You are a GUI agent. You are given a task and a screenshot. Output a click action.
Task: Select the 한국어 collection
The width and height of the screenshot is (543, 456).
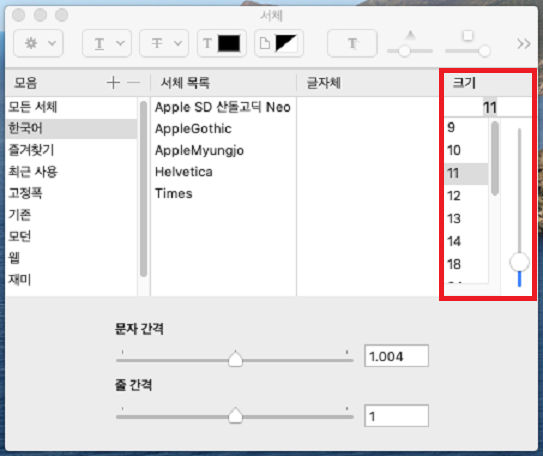[x=71, y=128]
